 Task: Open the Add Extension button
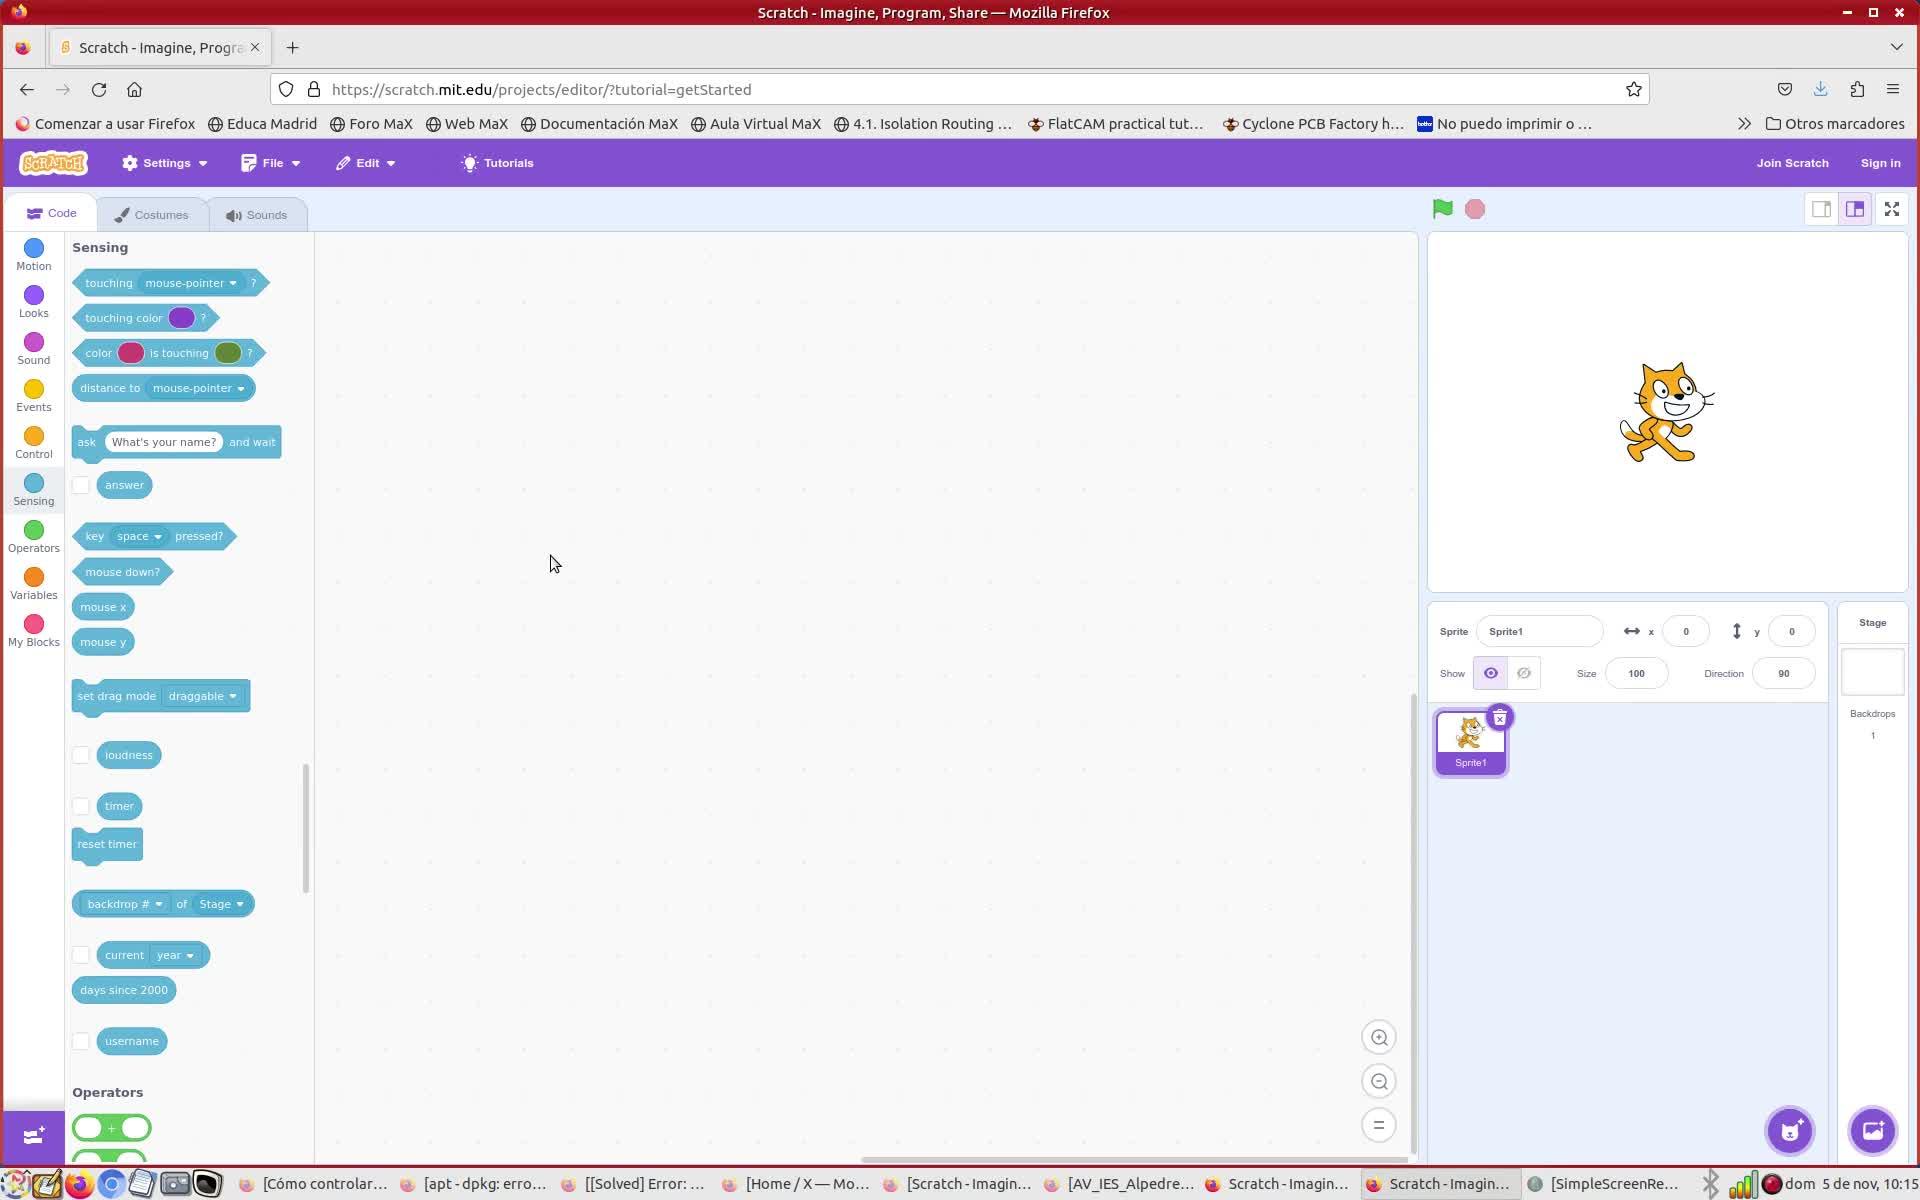coord(33,1136)
